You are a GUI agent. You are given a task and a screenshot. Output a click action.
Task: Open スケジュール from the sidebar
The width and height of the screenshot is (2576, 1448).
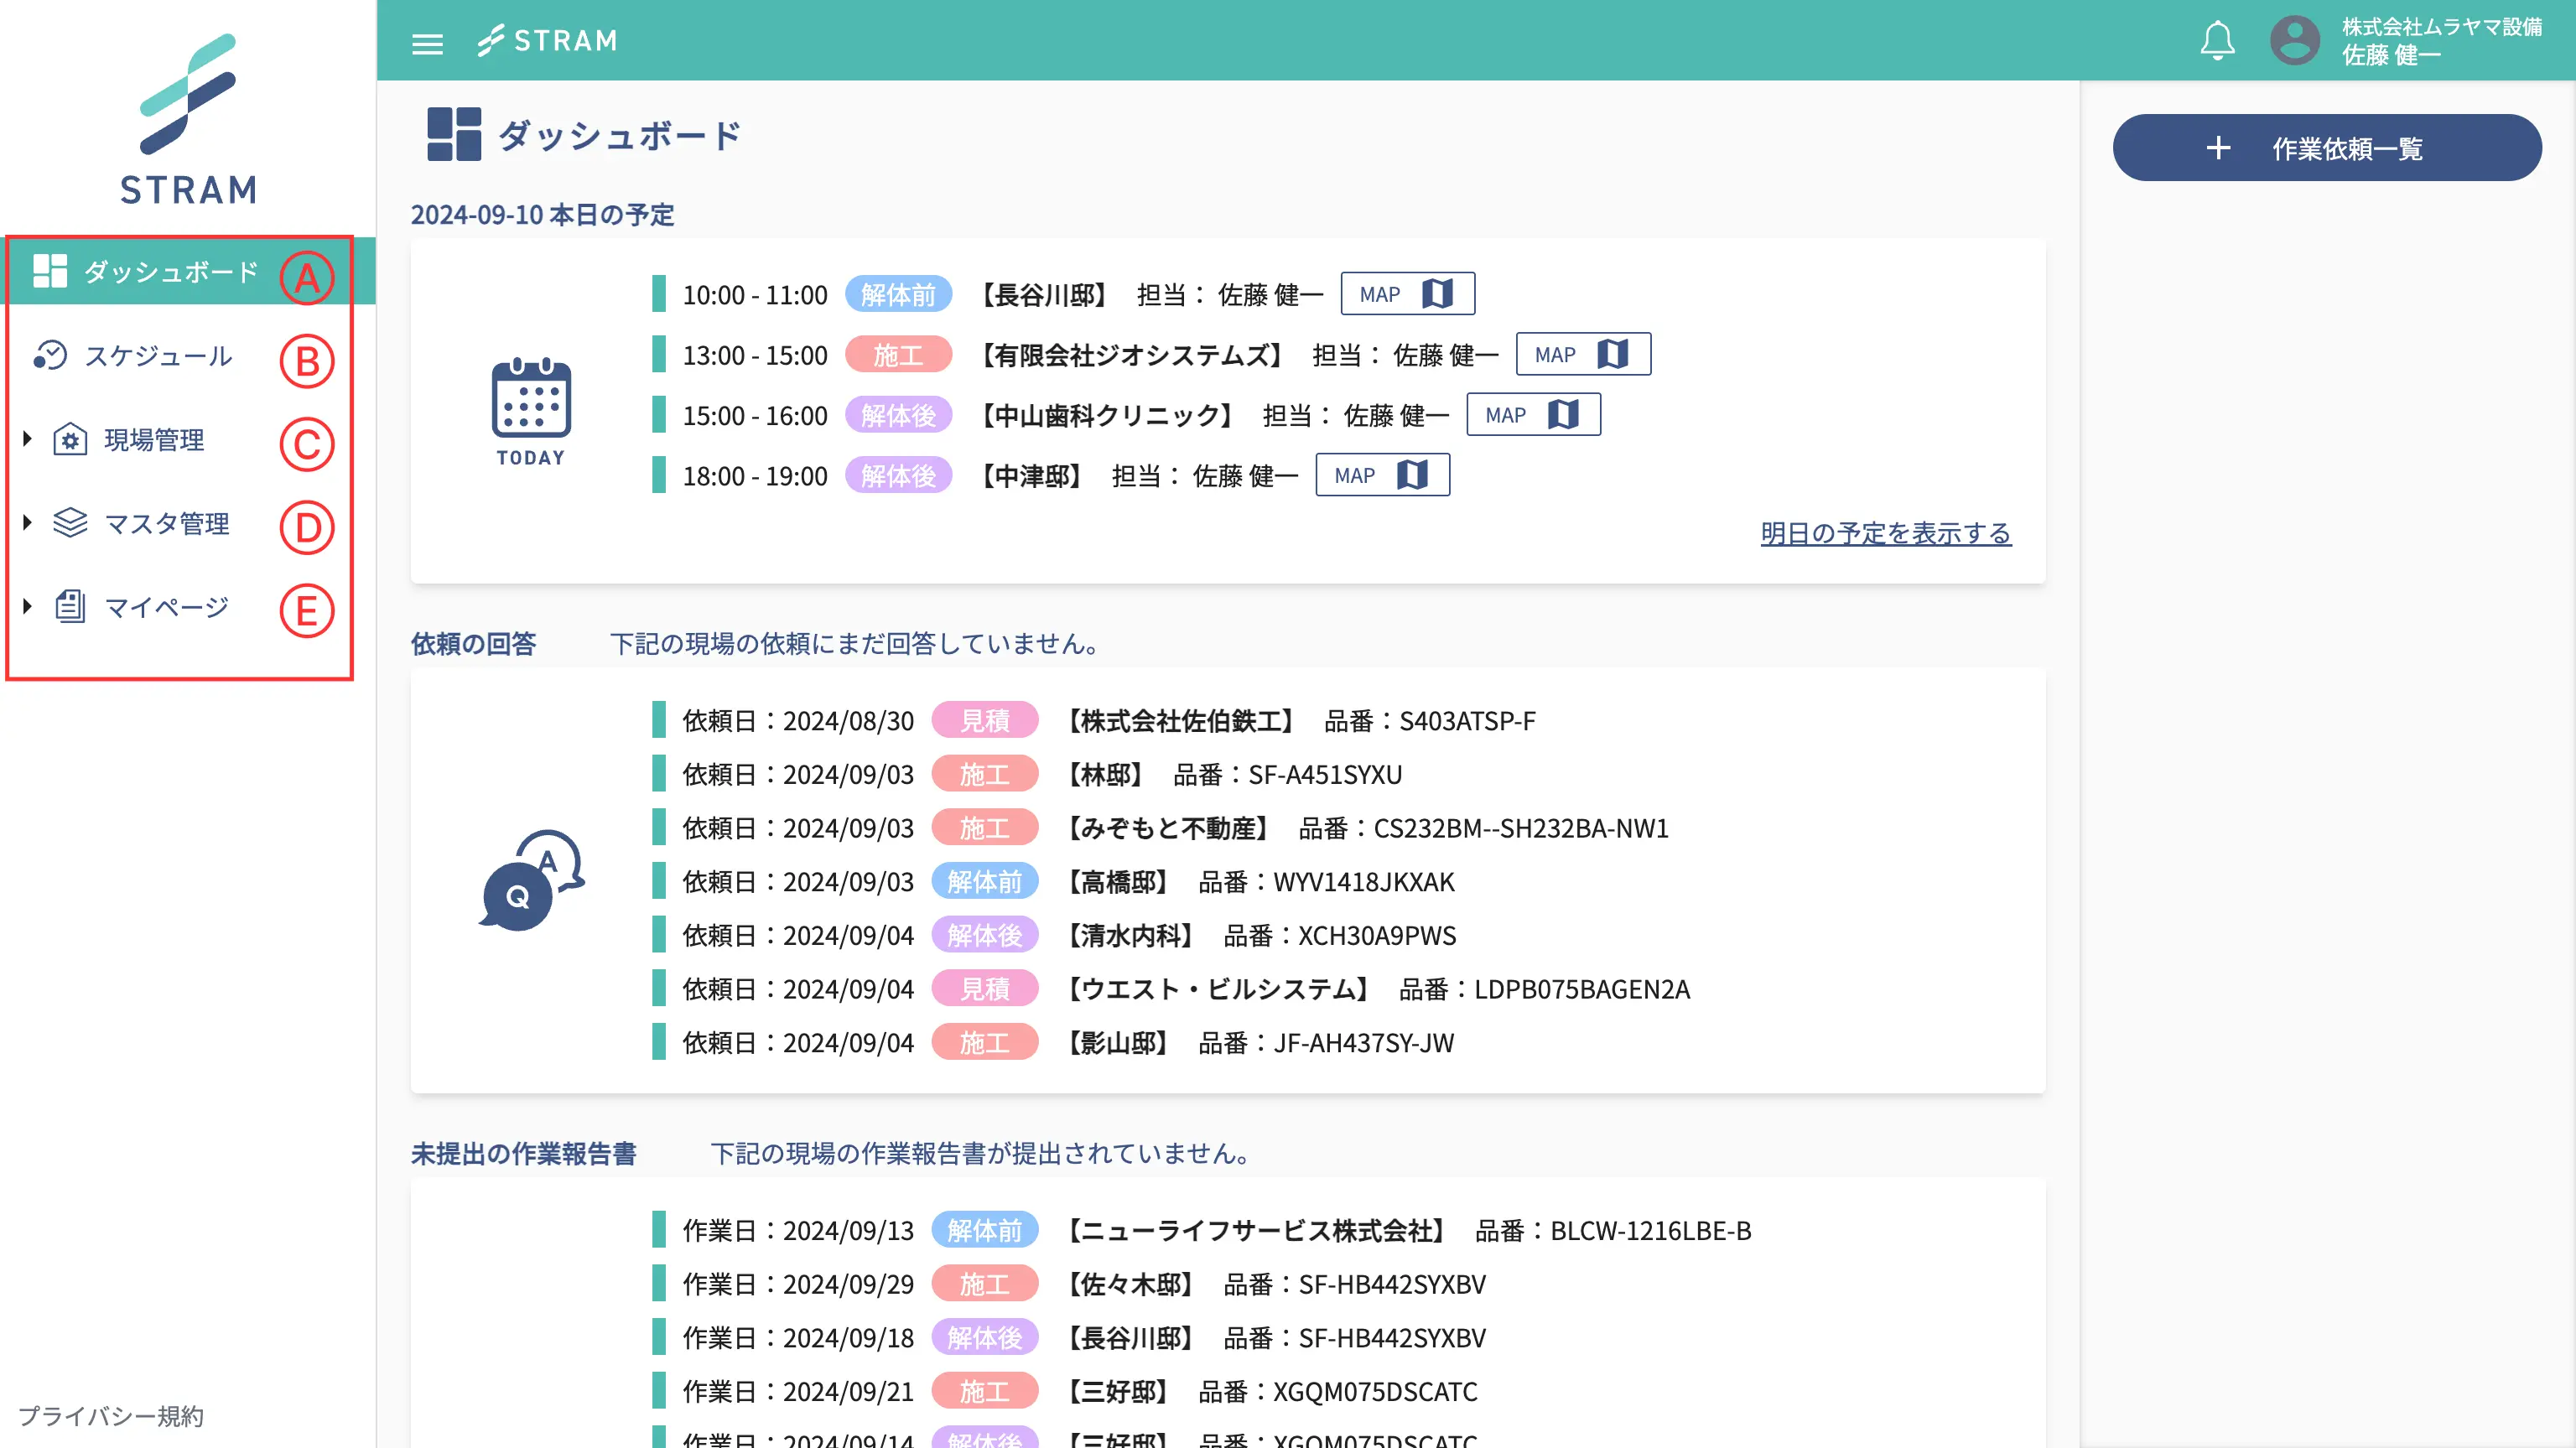158,355
